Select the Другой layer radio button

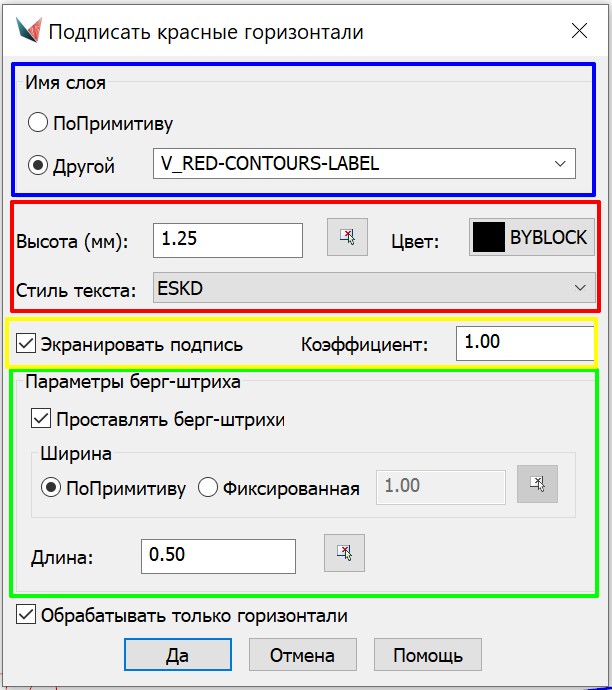[x=38, y=165]
